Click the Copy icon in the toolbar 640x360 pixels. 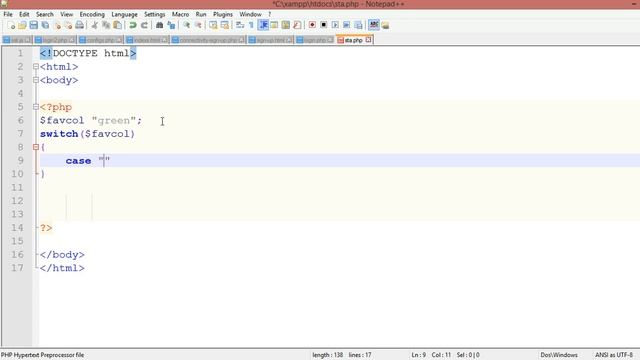pyautogui.click(x=106, y=25)
